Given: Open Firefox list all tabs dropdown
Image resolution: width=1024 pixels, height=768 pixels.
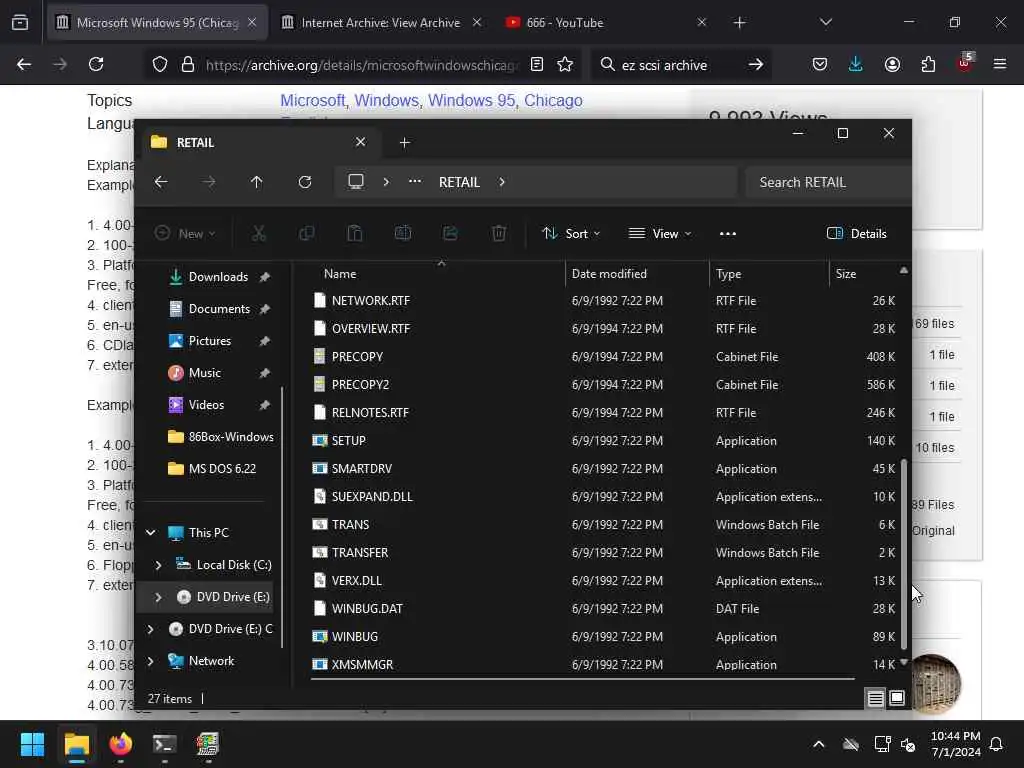Looking at the screenshot, I should tap(825, 22).
